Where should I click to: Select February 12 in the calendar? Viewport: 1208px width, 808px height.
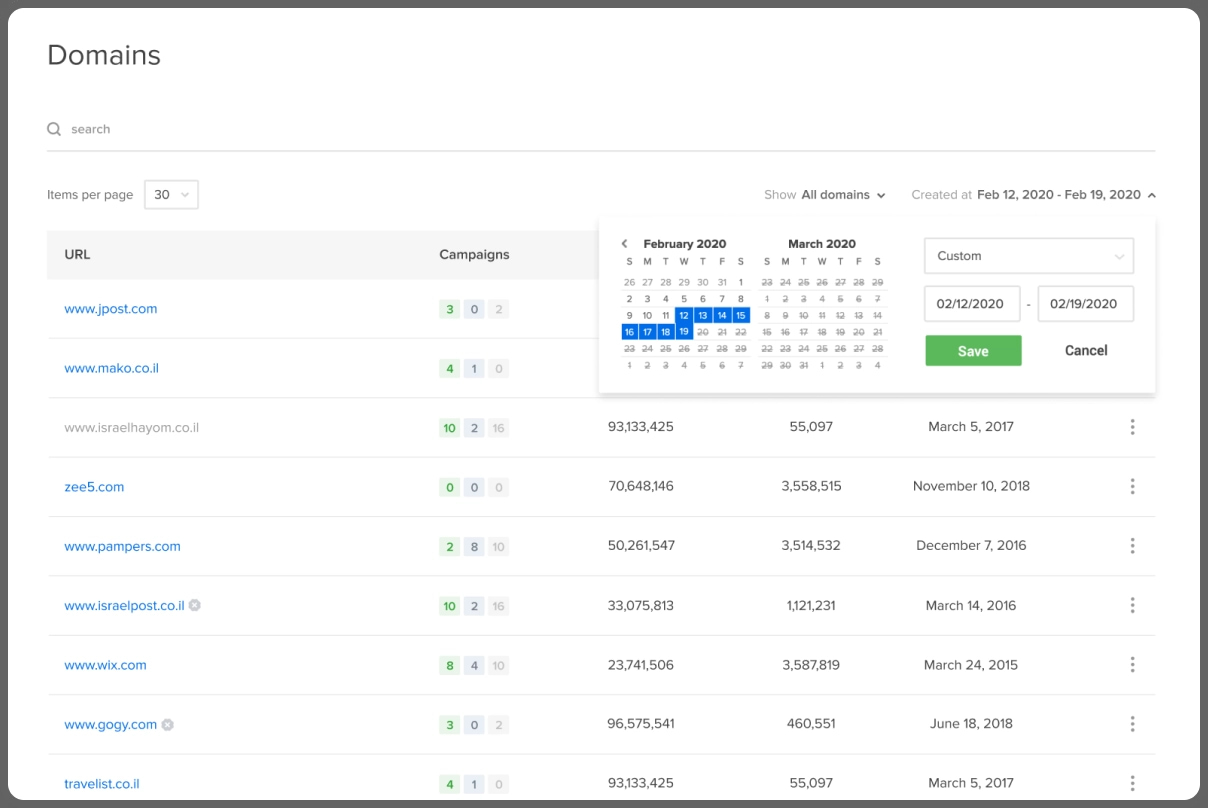[x=684, y=315]
